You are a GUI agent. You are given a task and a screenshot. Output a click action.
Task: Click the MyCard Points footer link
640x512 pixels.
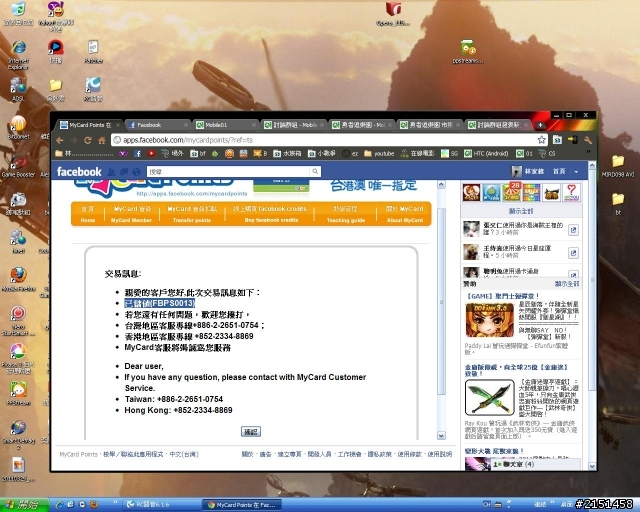pyautogui.click(x=78, y=454)
